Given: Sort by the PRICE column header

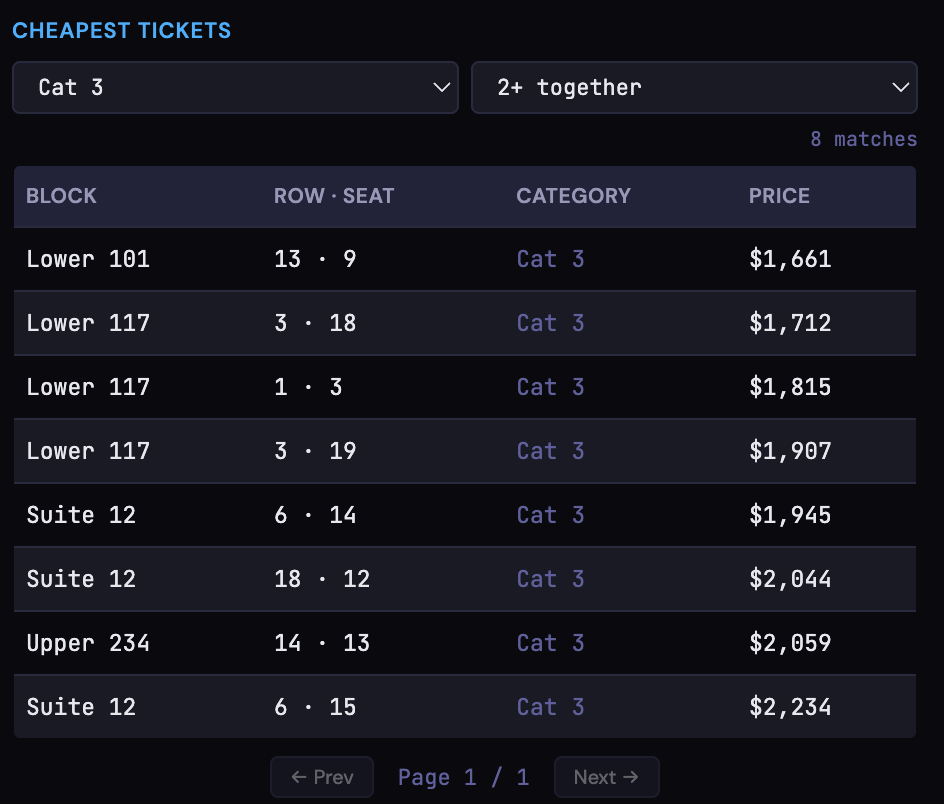Looking at the screenshot, I should [779, 196].
